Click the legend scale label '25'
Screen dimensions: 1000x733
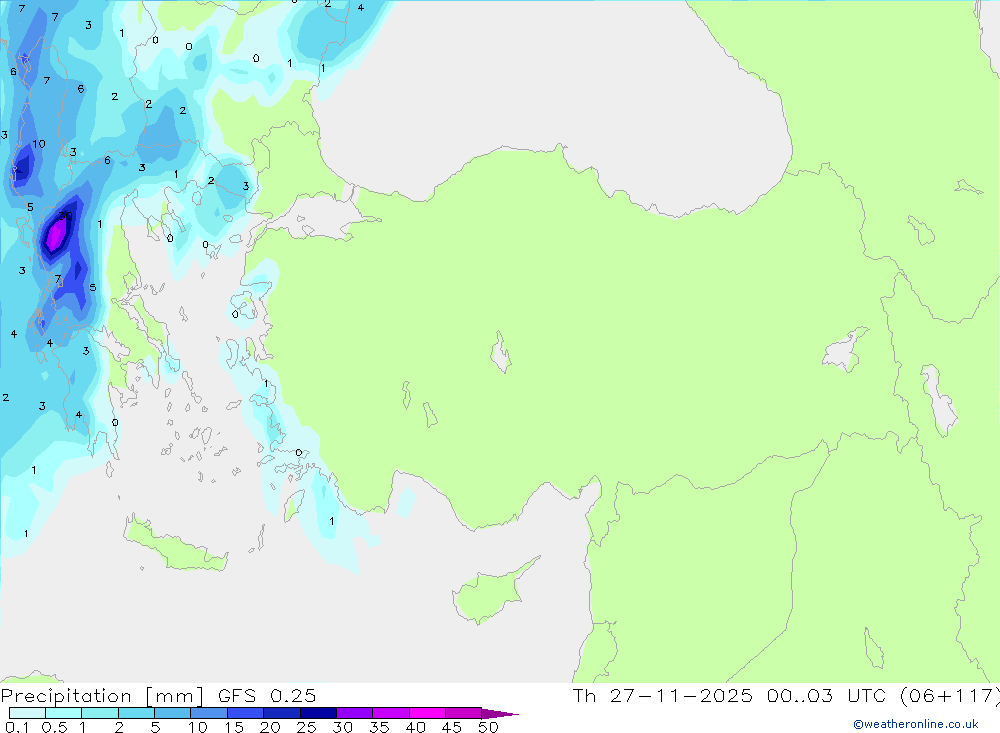pyautogui.click(x=306, y=727)
